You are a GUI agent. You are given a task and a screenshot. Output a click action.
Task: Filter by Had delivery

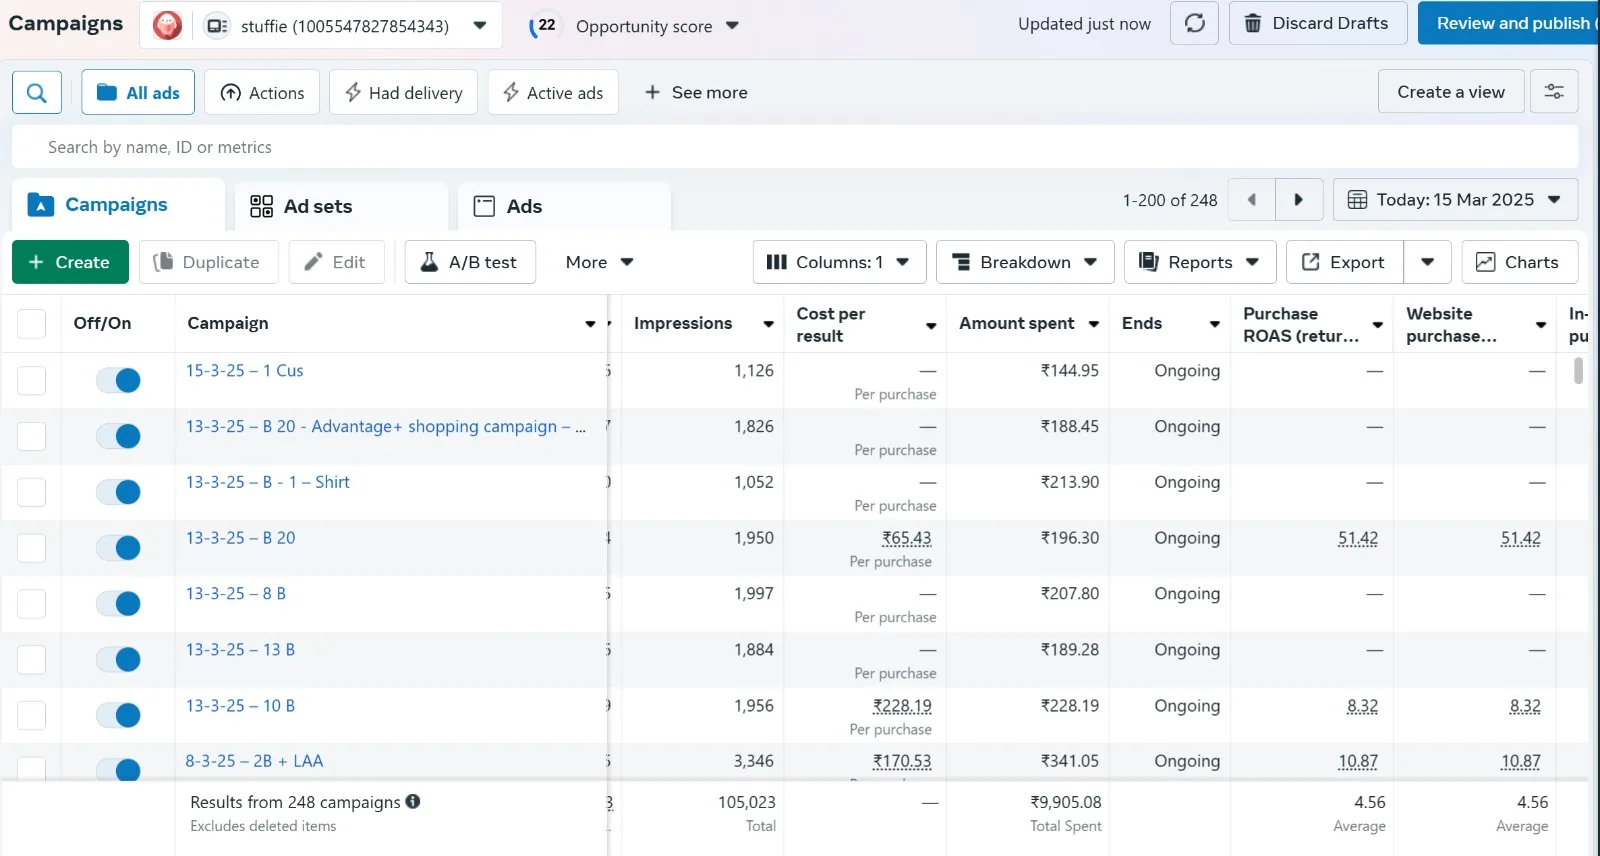403,92
